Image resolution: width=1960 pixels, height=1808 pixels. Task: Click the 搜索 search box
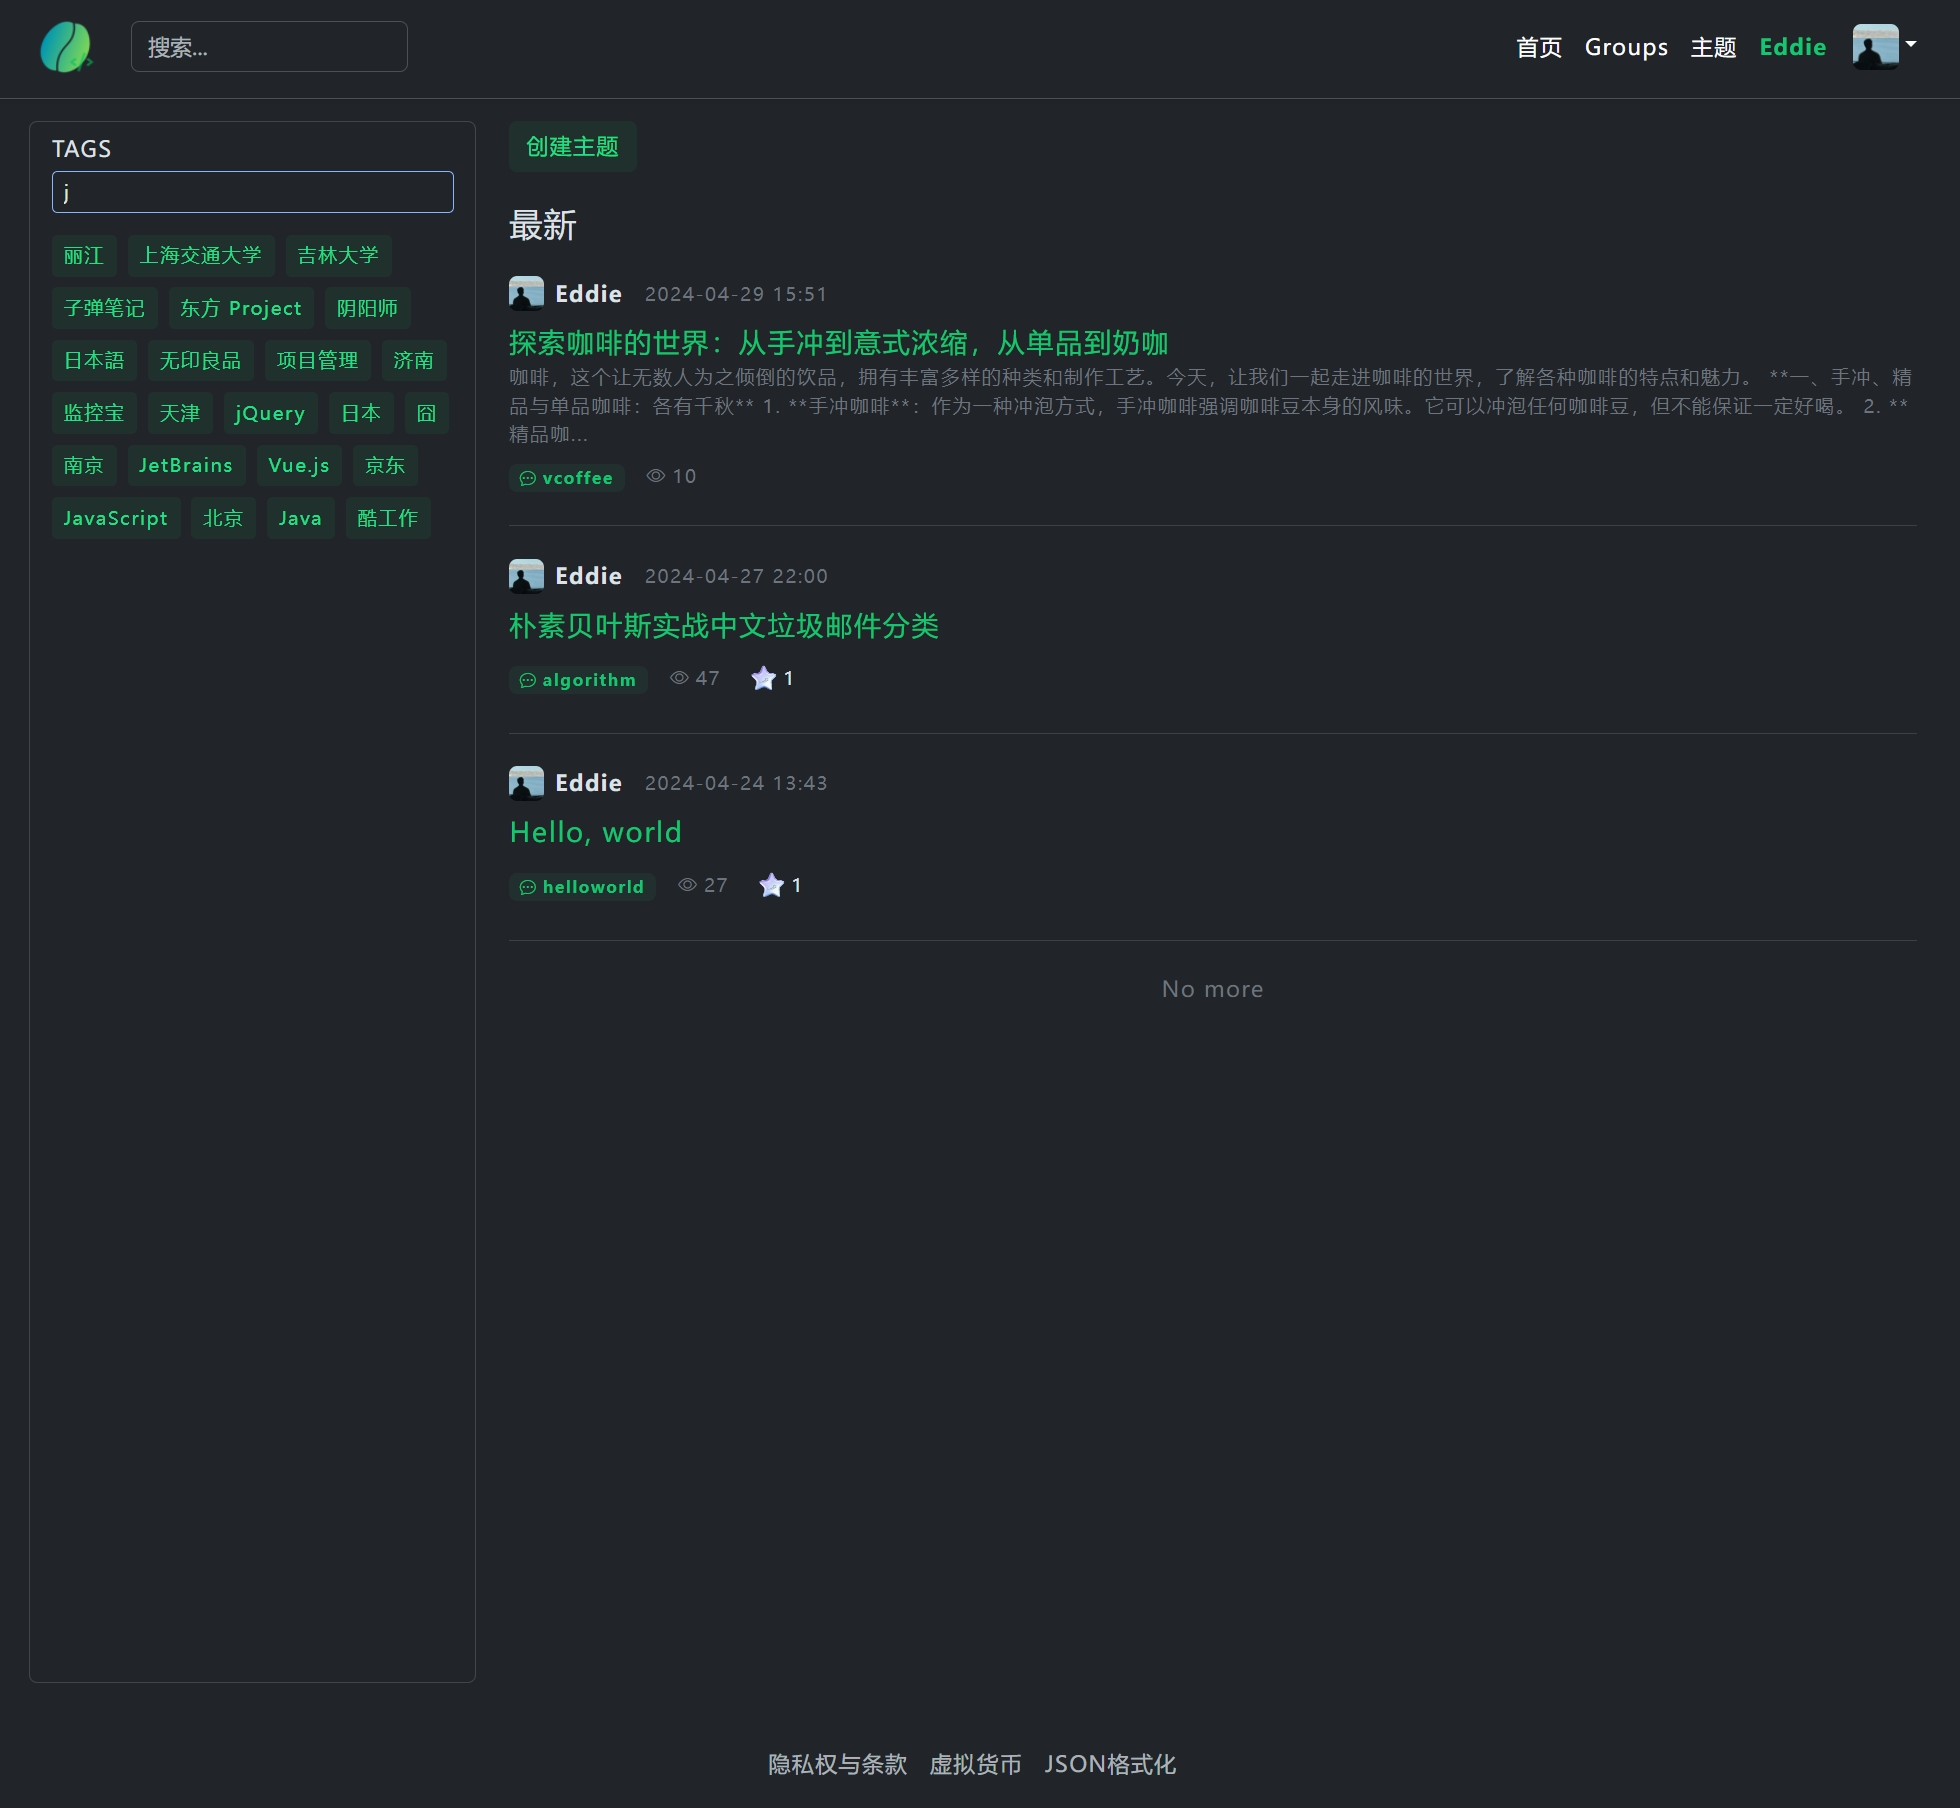[x=269, y=47]
